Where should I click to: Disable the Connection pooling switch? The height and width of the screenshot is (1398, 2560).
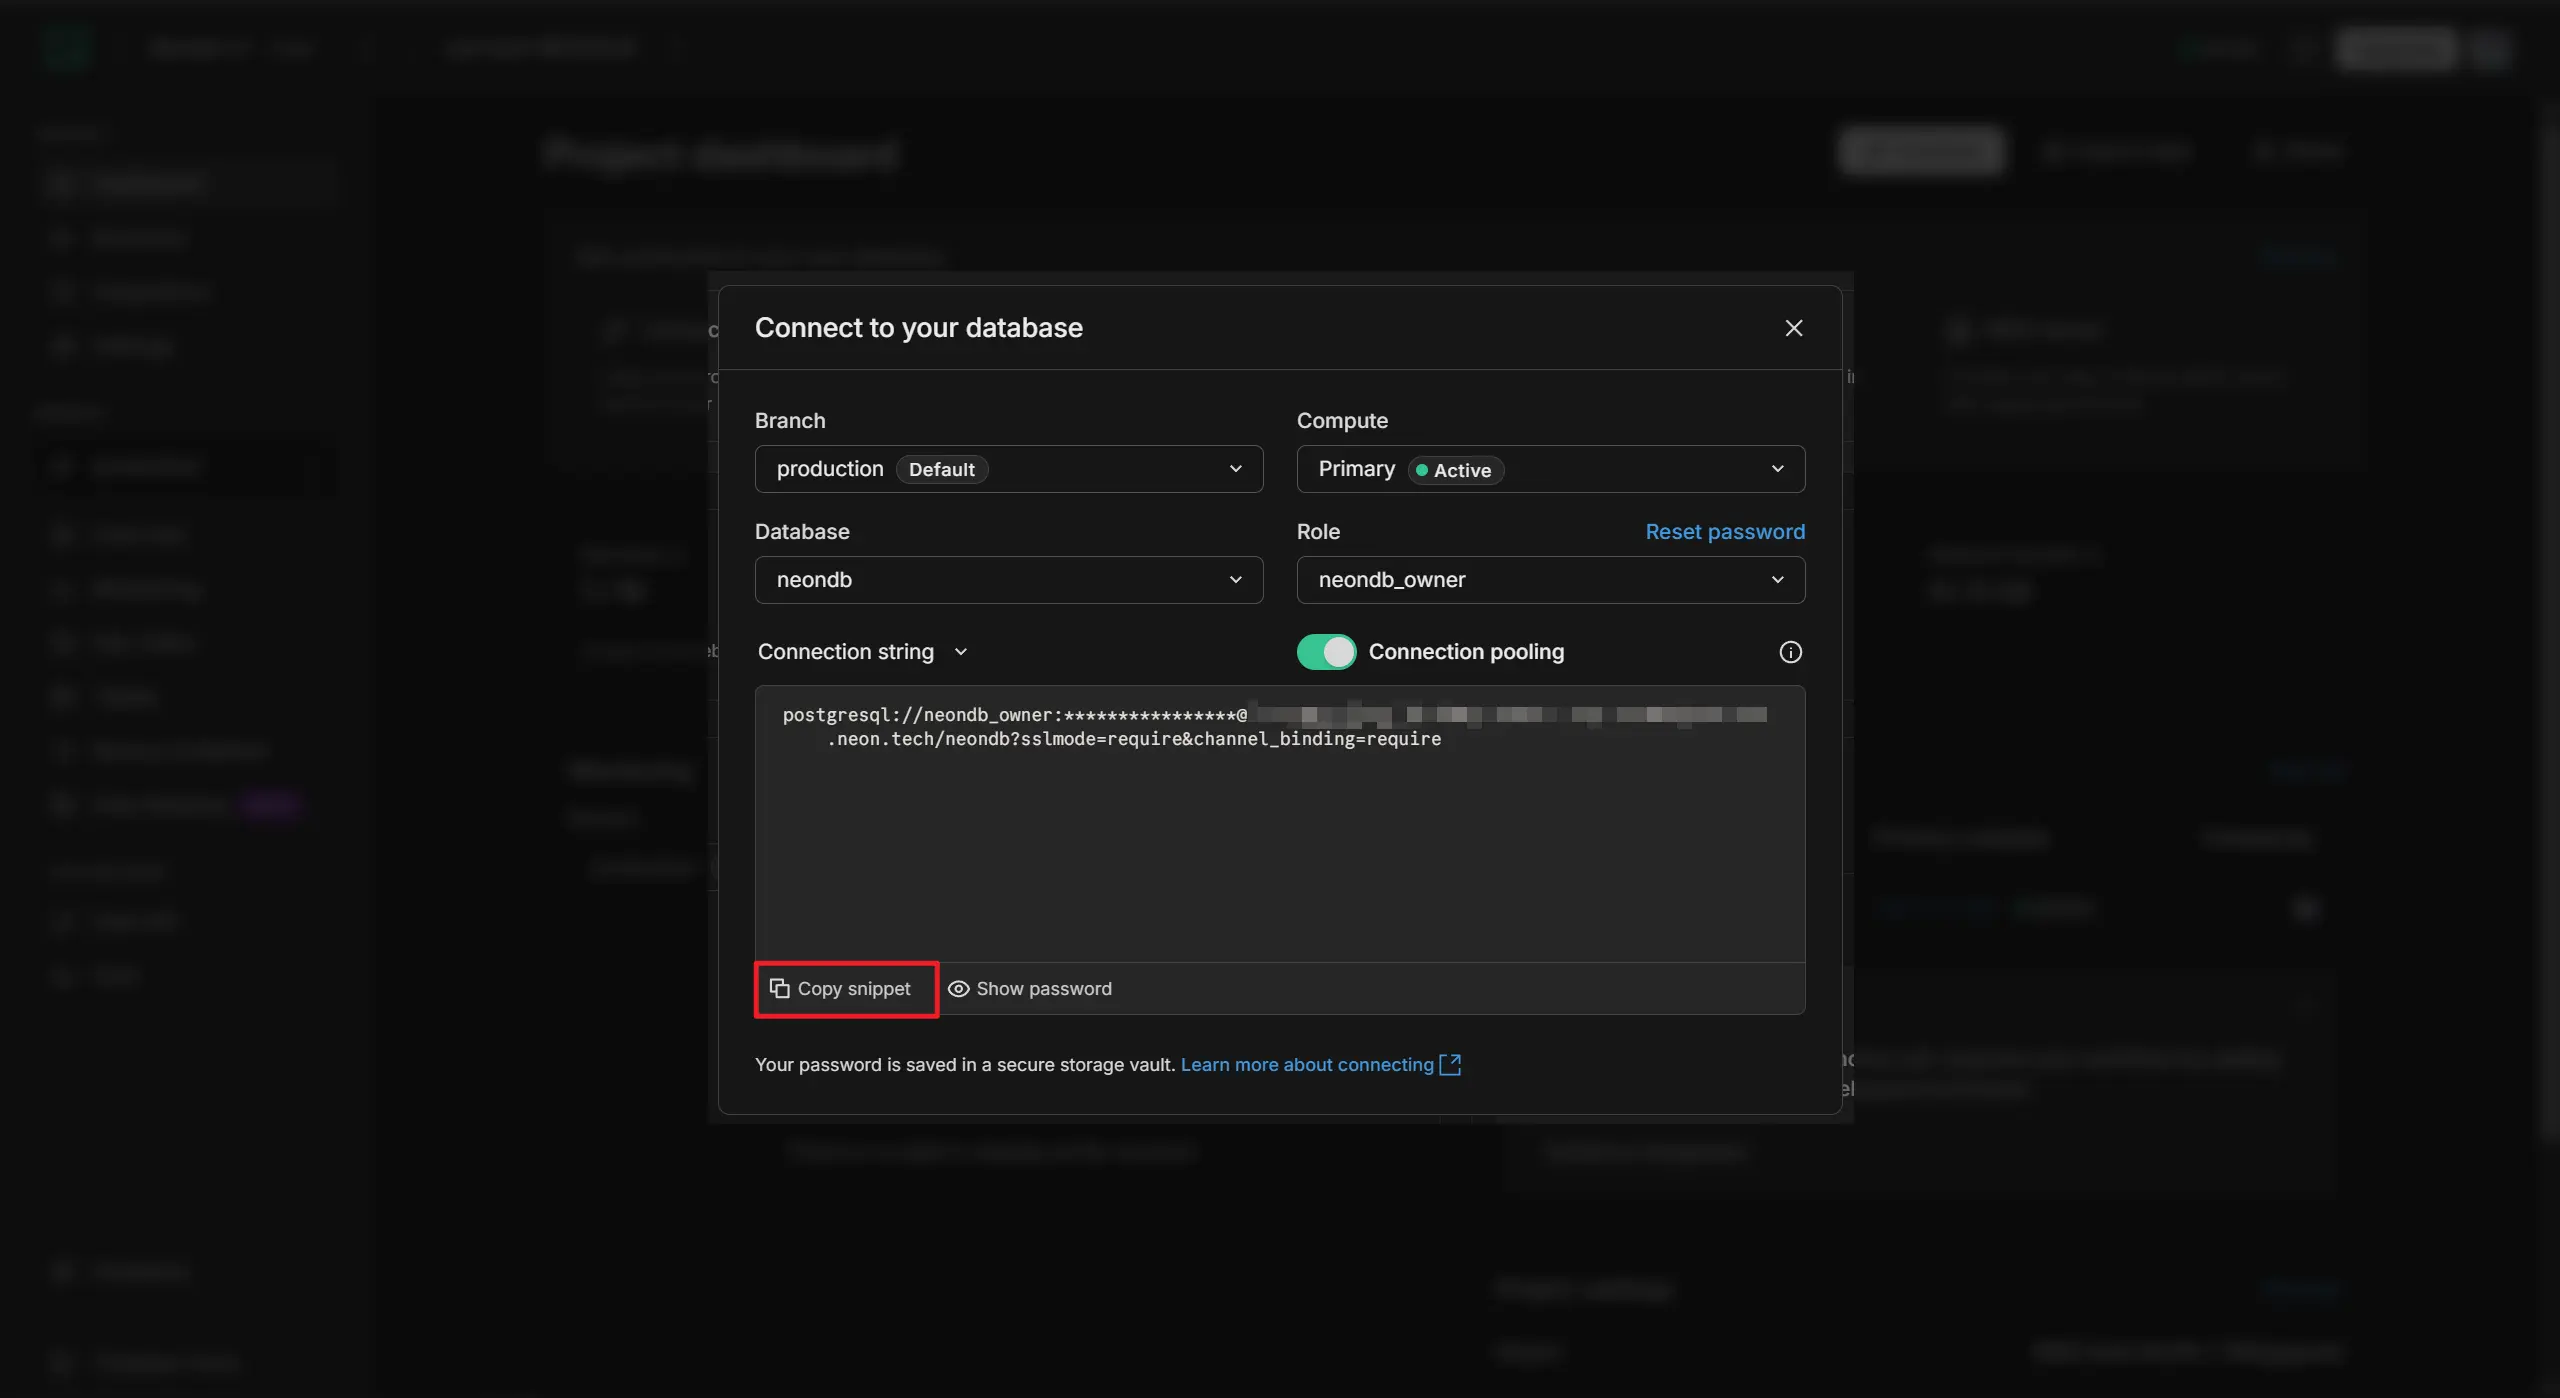[x=1326, y=652]
